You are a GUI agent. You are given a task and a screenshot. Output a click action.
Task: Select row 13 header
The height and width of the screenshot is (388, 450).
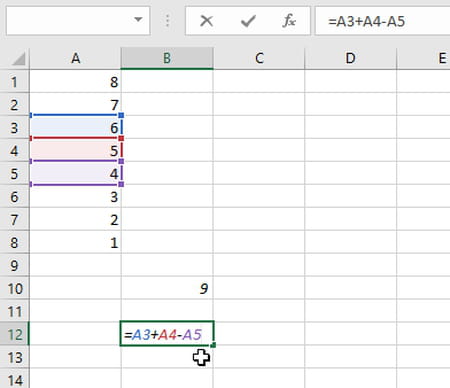(x=14, y=357)
